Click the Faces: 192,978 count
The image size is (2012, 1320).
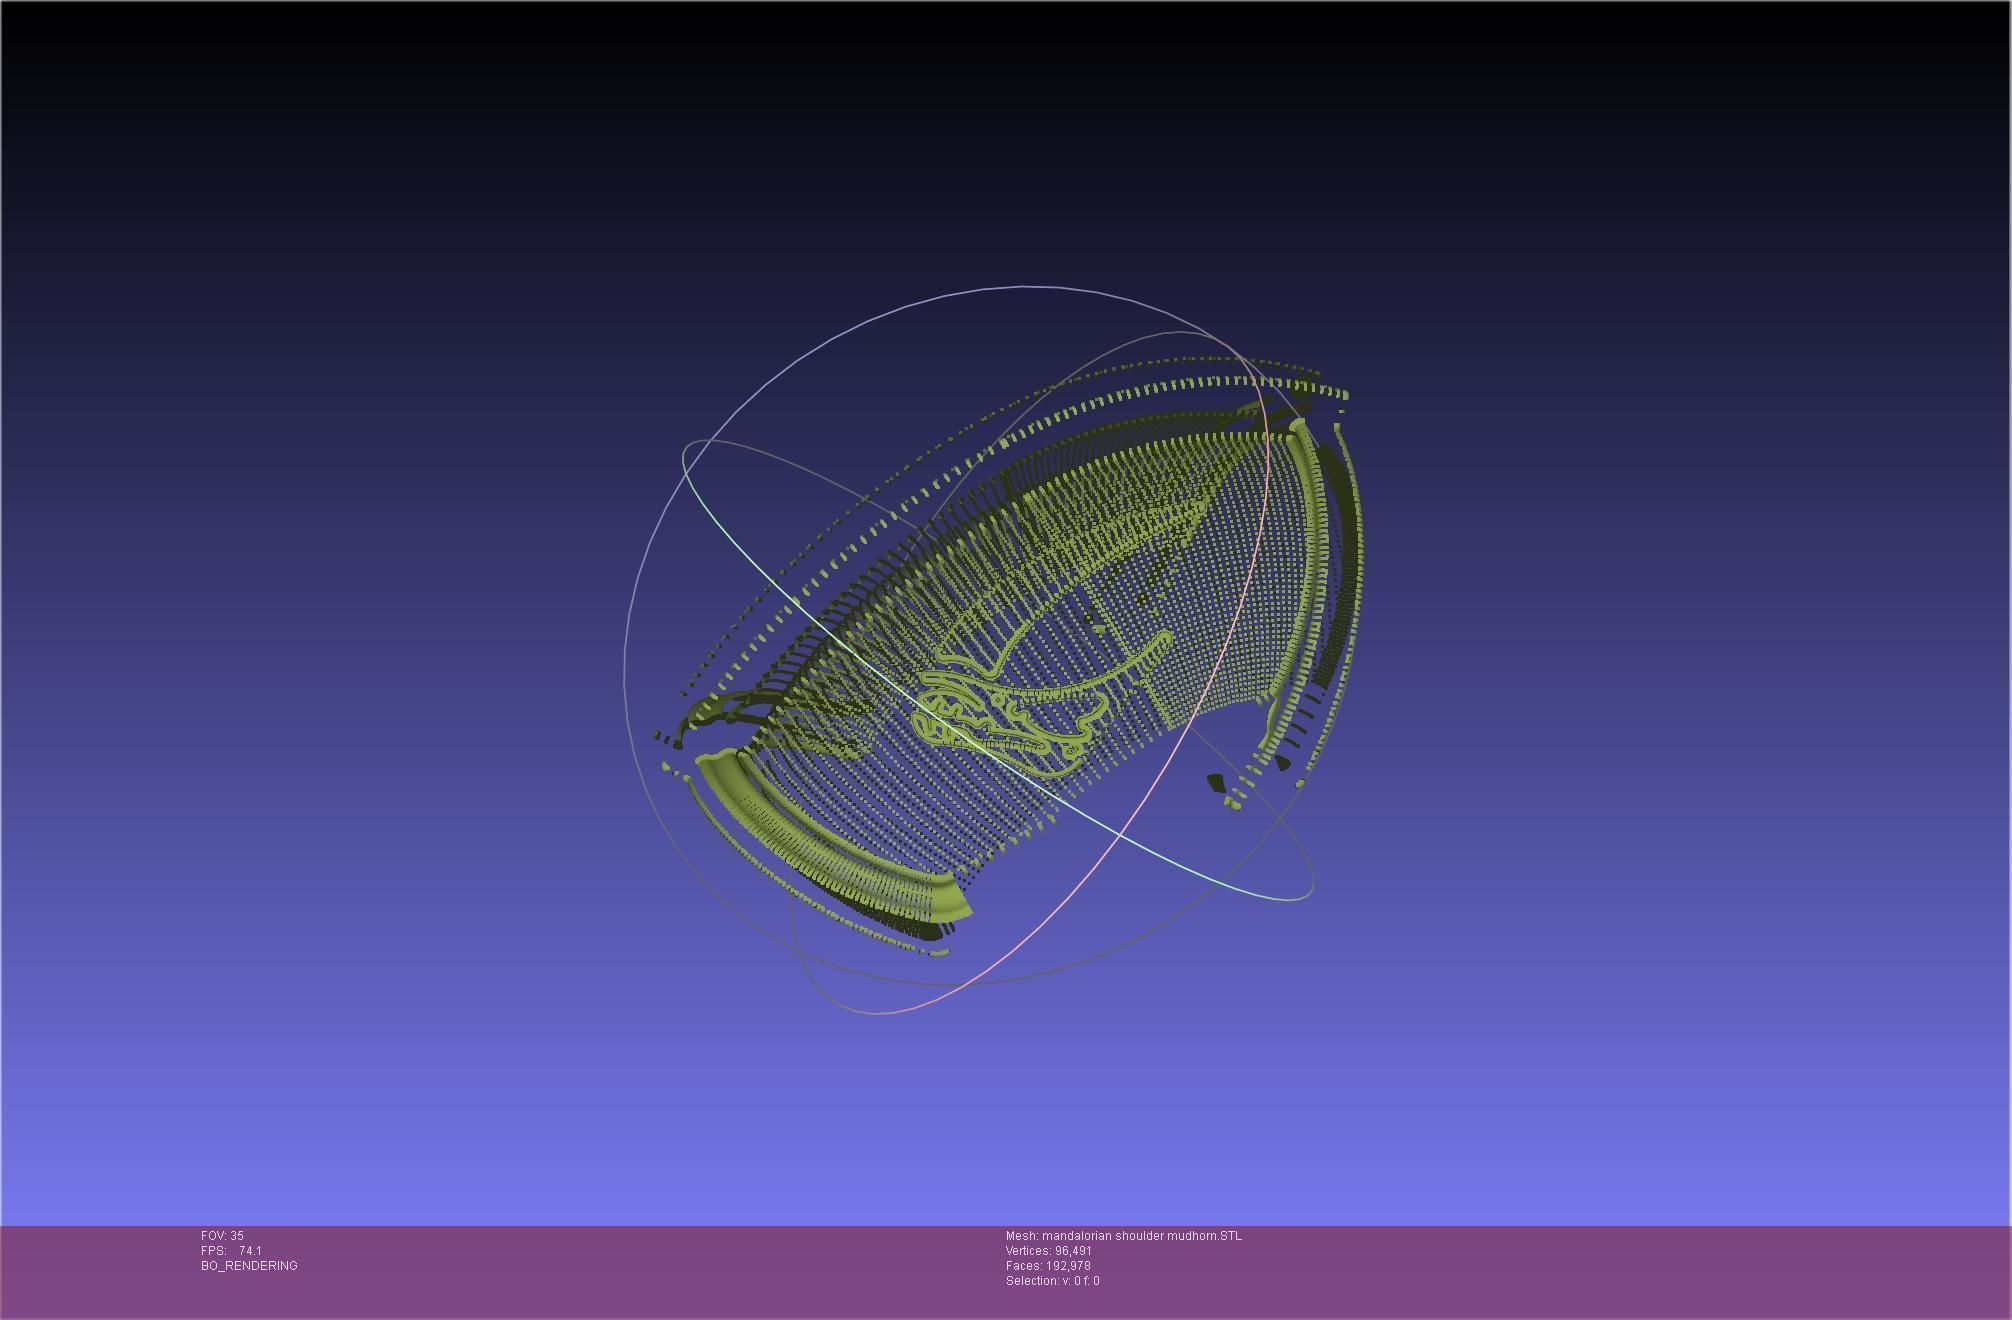pos(1047,1266)
